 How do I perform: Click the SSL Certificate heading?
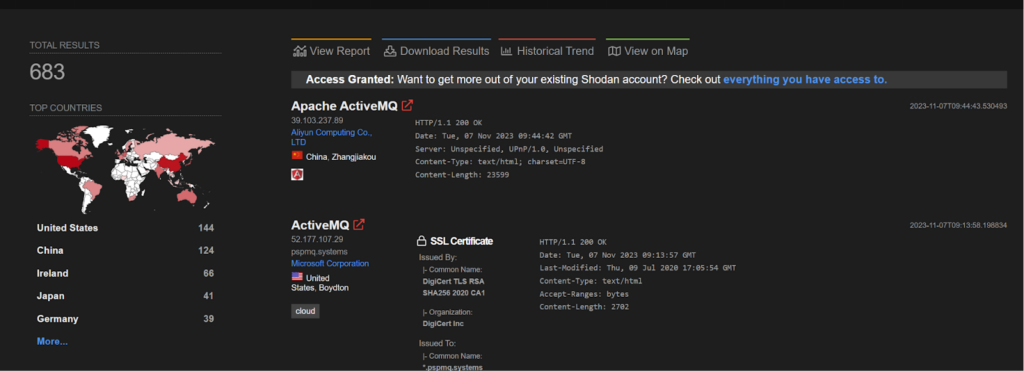click(x=462, y=241)
